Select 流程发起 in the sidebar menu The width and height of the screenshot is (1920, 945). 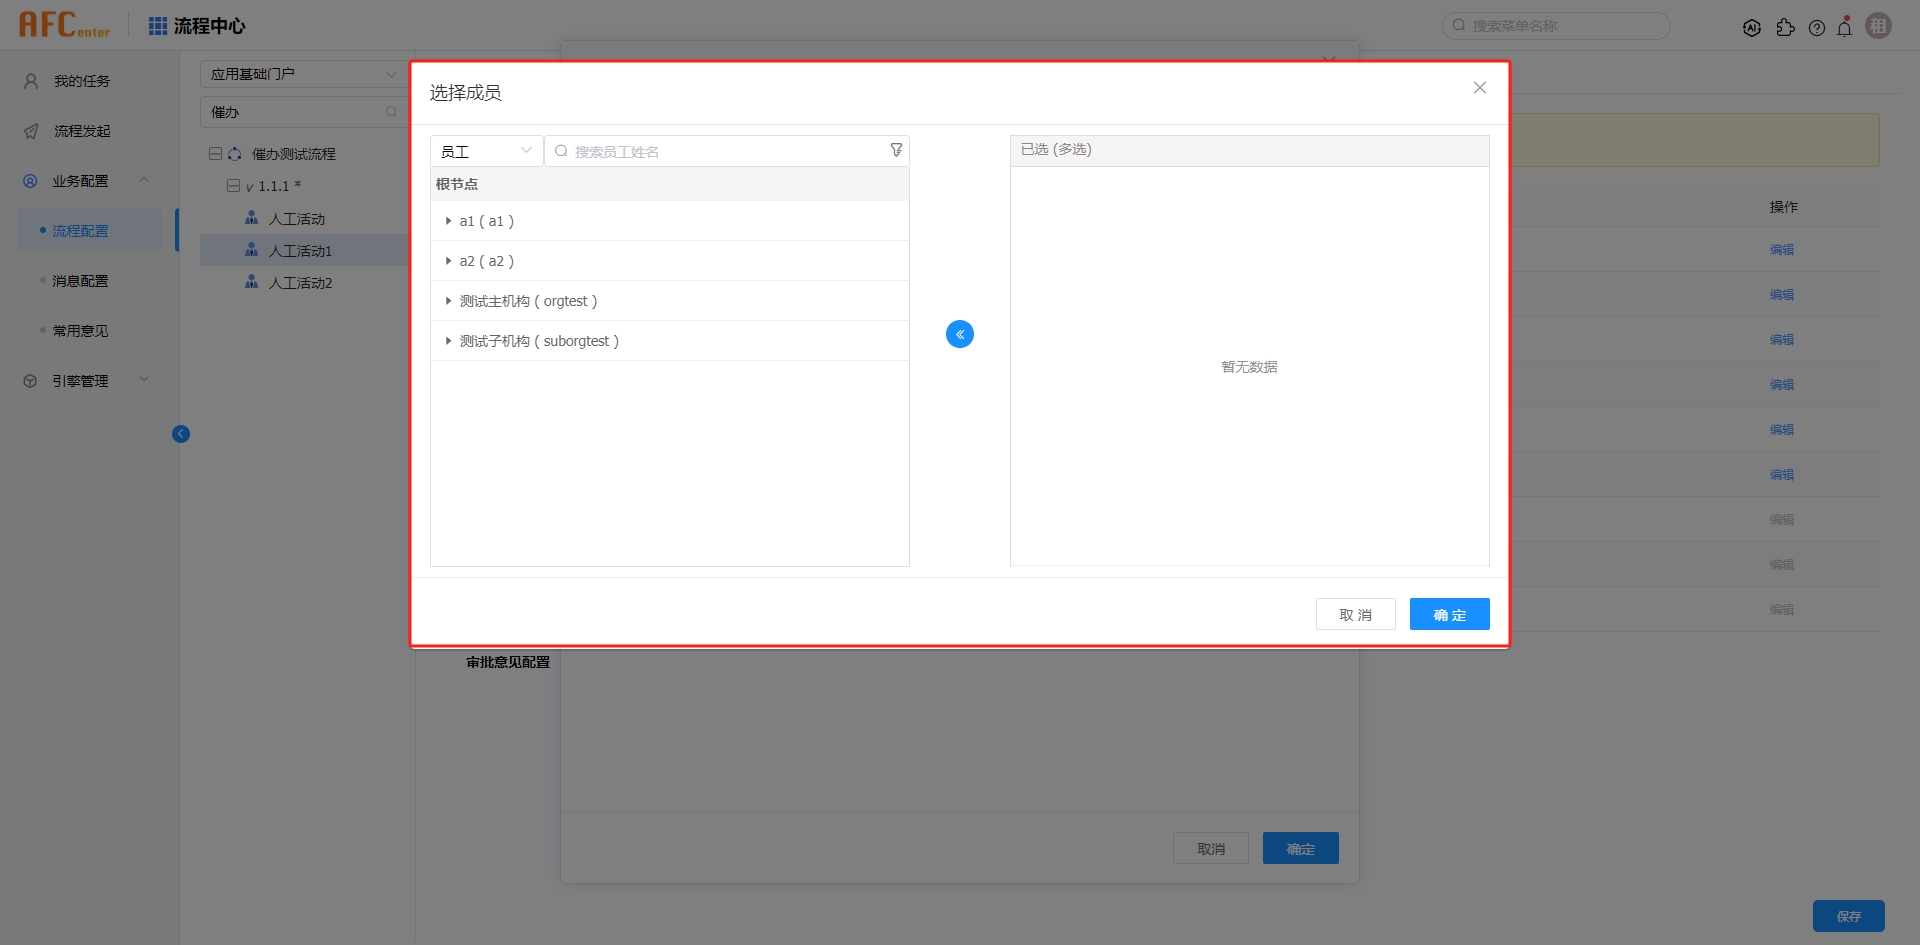(82, 131)
